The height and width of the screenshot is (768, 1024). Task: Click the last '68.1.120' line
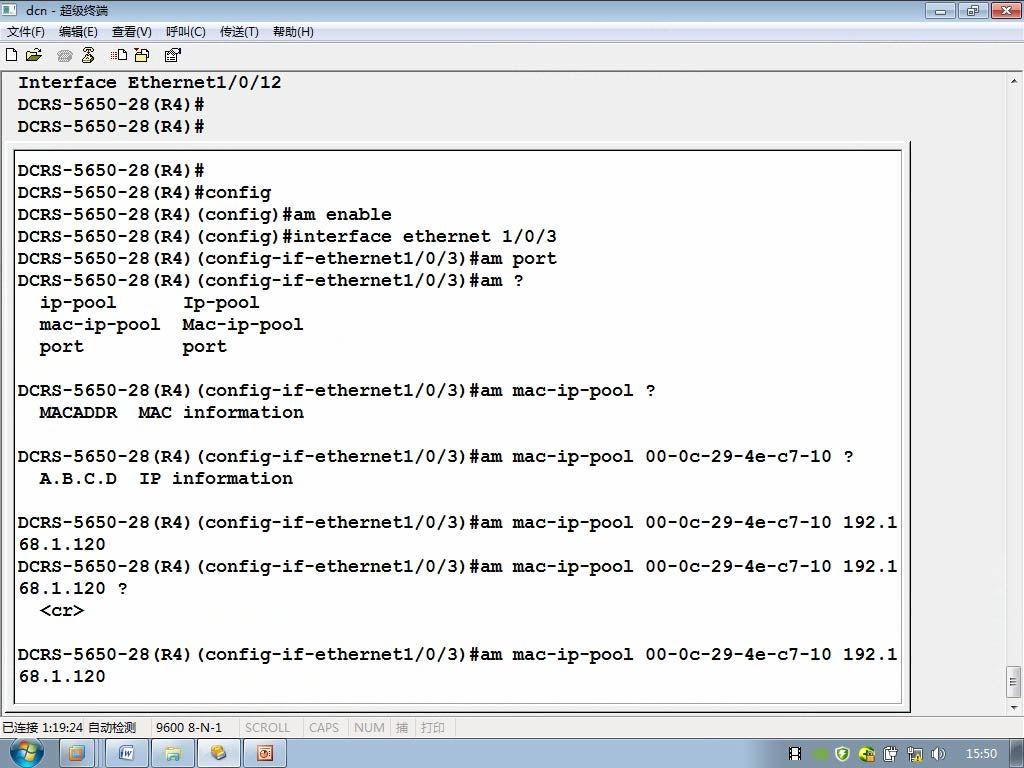(62, 677)
